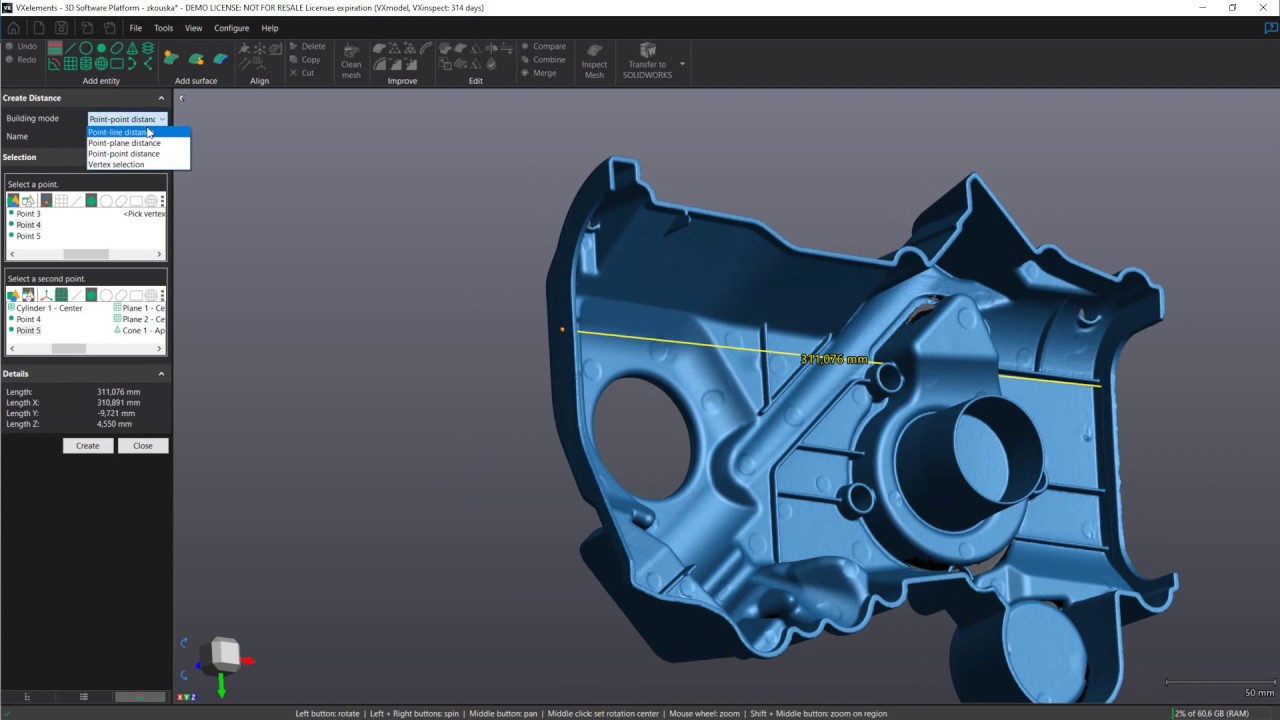
Task: Open the Tools menu
Action: tap(163, 28)
